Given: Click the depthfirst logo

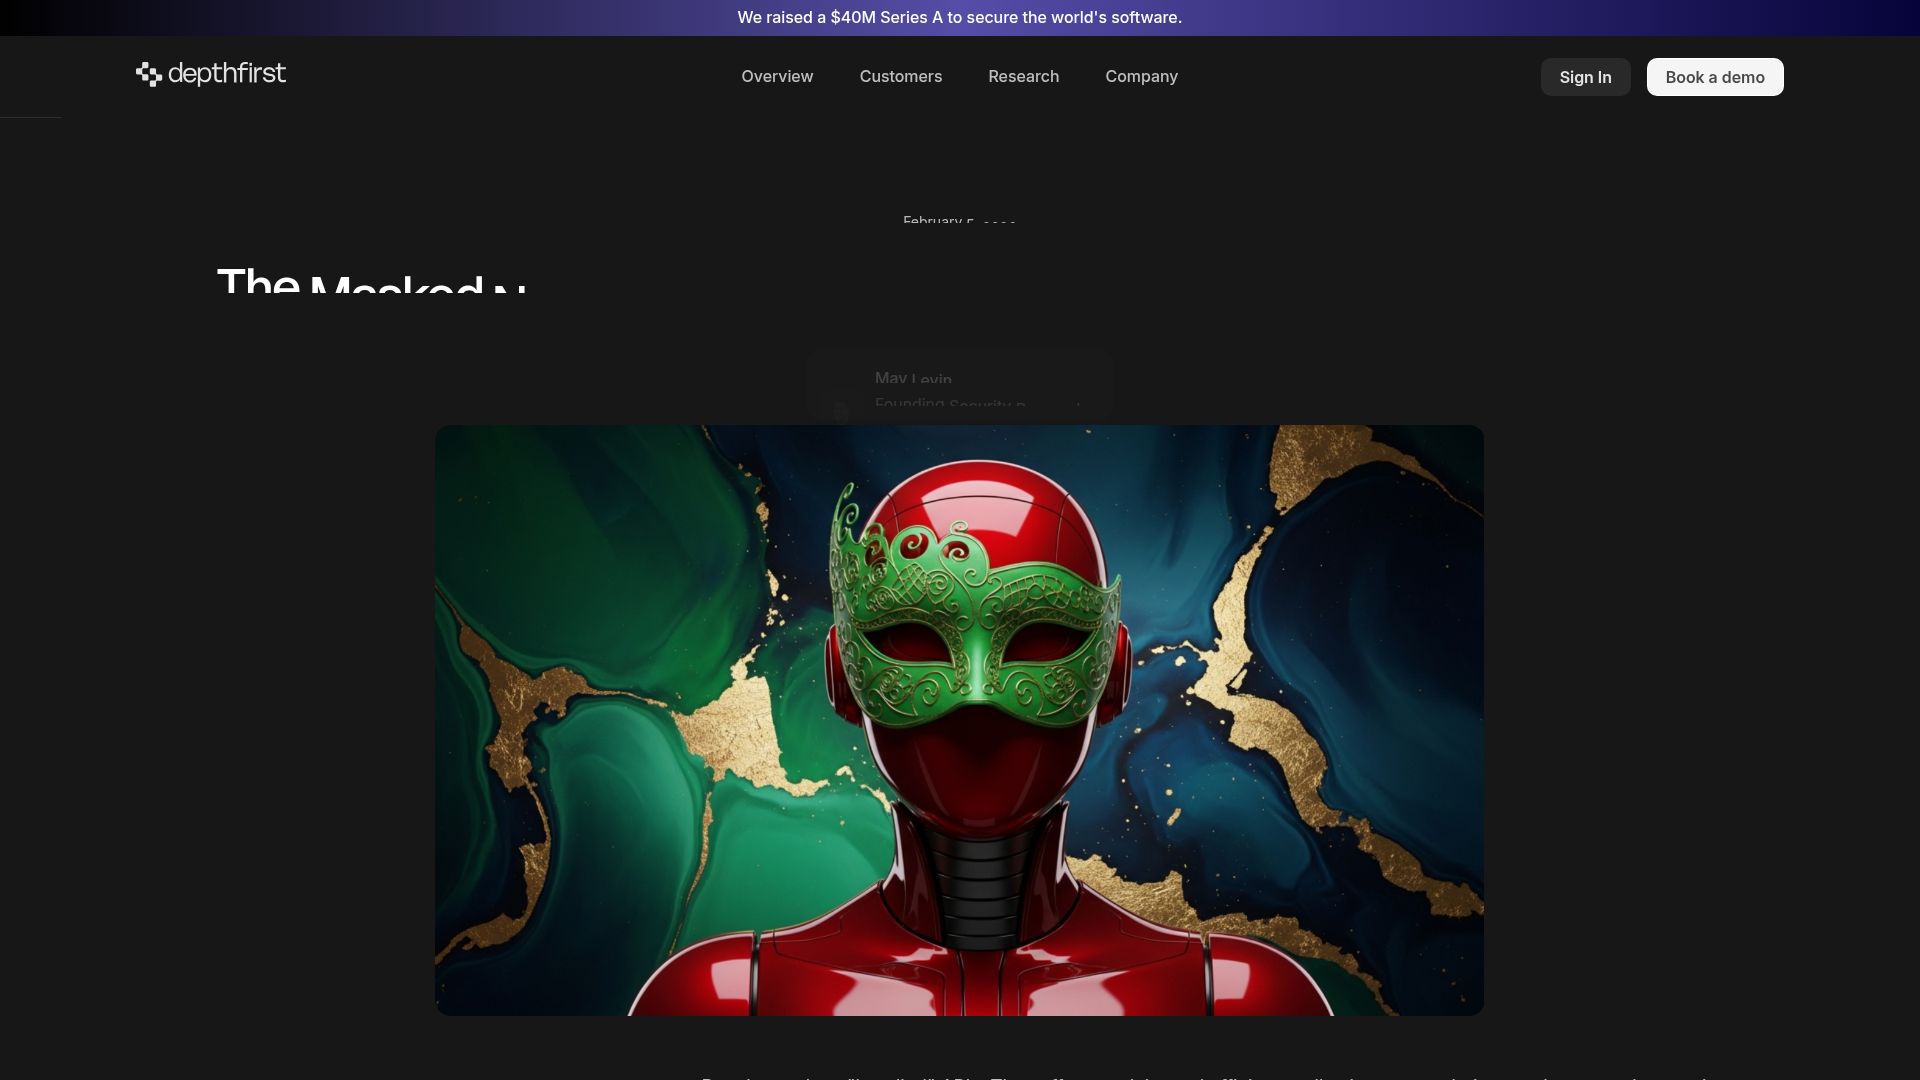Looking at the screenshot, I should (x=211, y=74).
